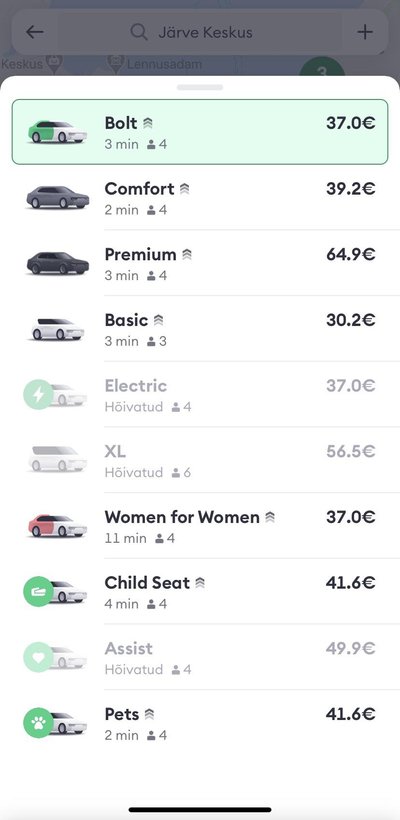Image resolution: width=400 pixels, height=820 pixels.
Task: Tap the Child Seat icon
Action: click(x=38, y=591)
